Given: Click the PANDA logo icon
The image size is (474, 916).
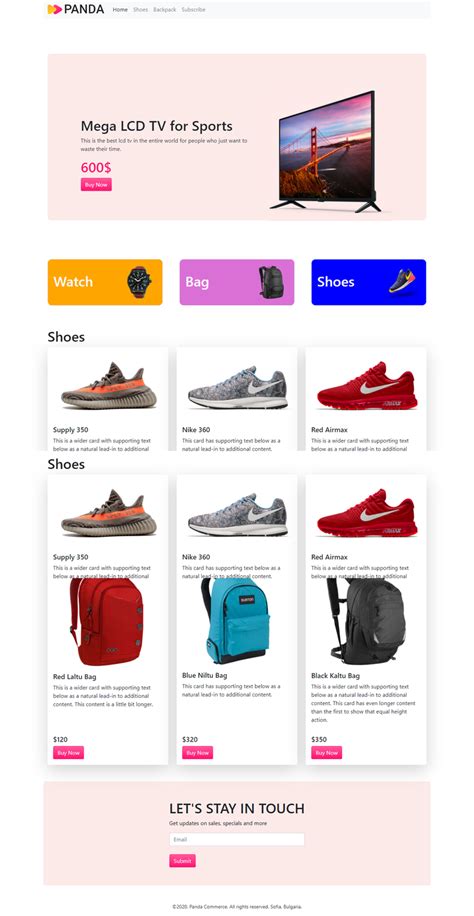Looking at the screenshot, I should (x=54, y=9).
